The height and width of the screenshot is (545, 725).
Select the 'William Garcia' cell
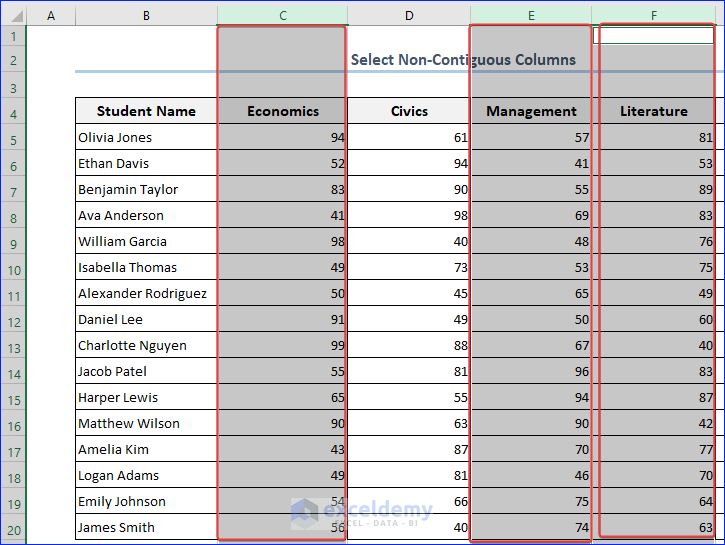(146, 241)
